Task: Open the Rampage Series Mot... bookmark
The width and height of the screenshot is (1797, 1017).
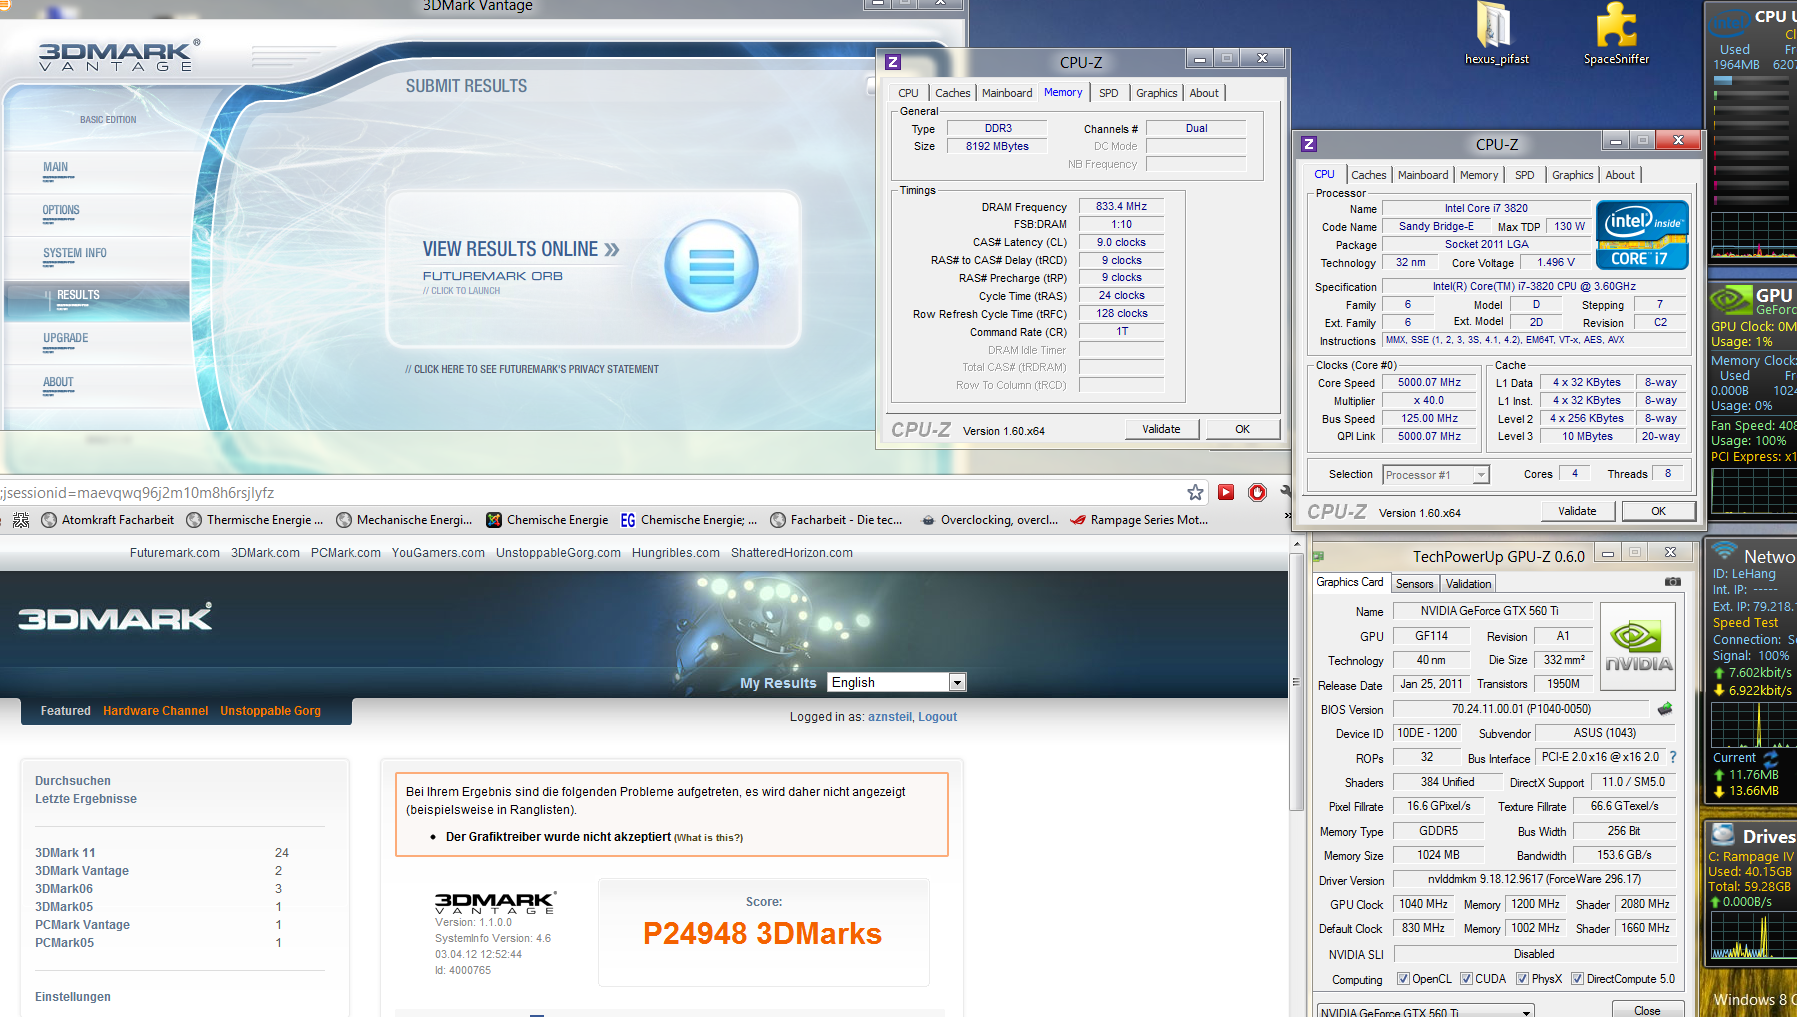Action: (1139, 520)
